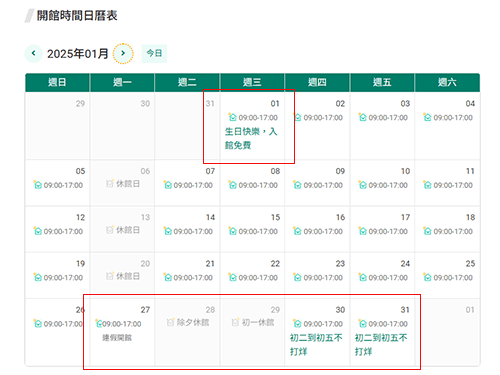
Task: Click the 休館日 label on day 20
Action: (x=128, y=277)
